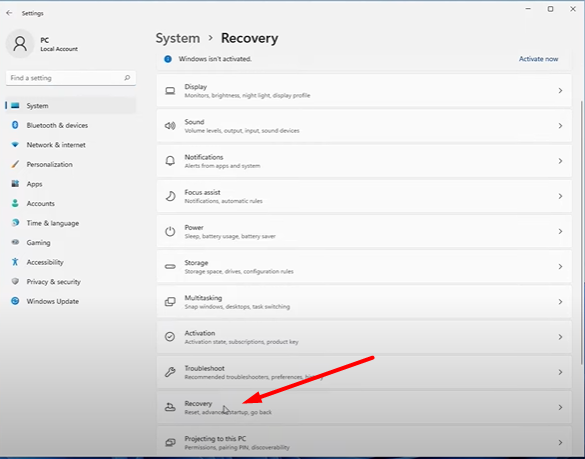Click the back arrow in Settings header
The height and width of the screenshot is (459, 585).
[x=9, y=13]
